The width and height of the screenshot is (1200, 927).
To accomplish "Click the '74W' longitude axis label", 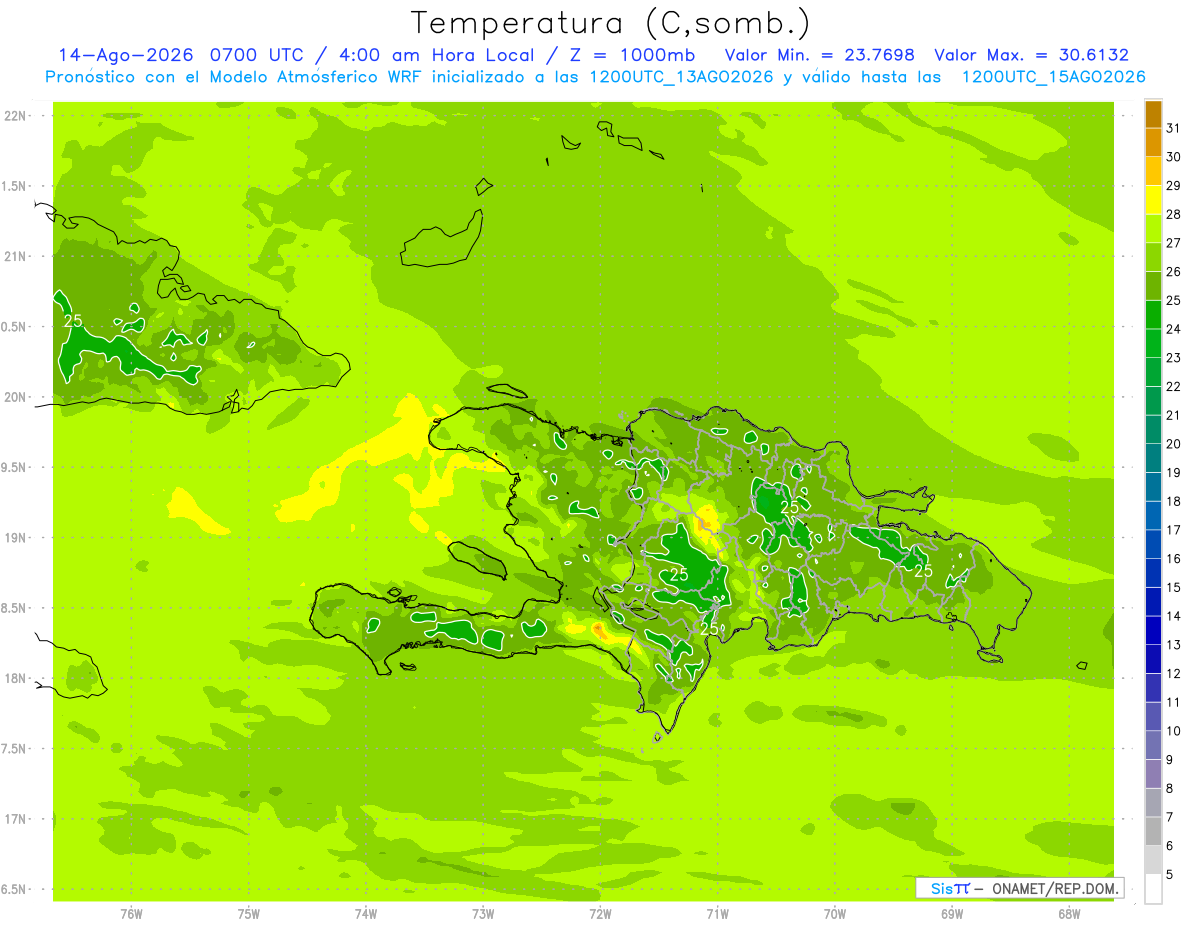I will coord(366,913).
